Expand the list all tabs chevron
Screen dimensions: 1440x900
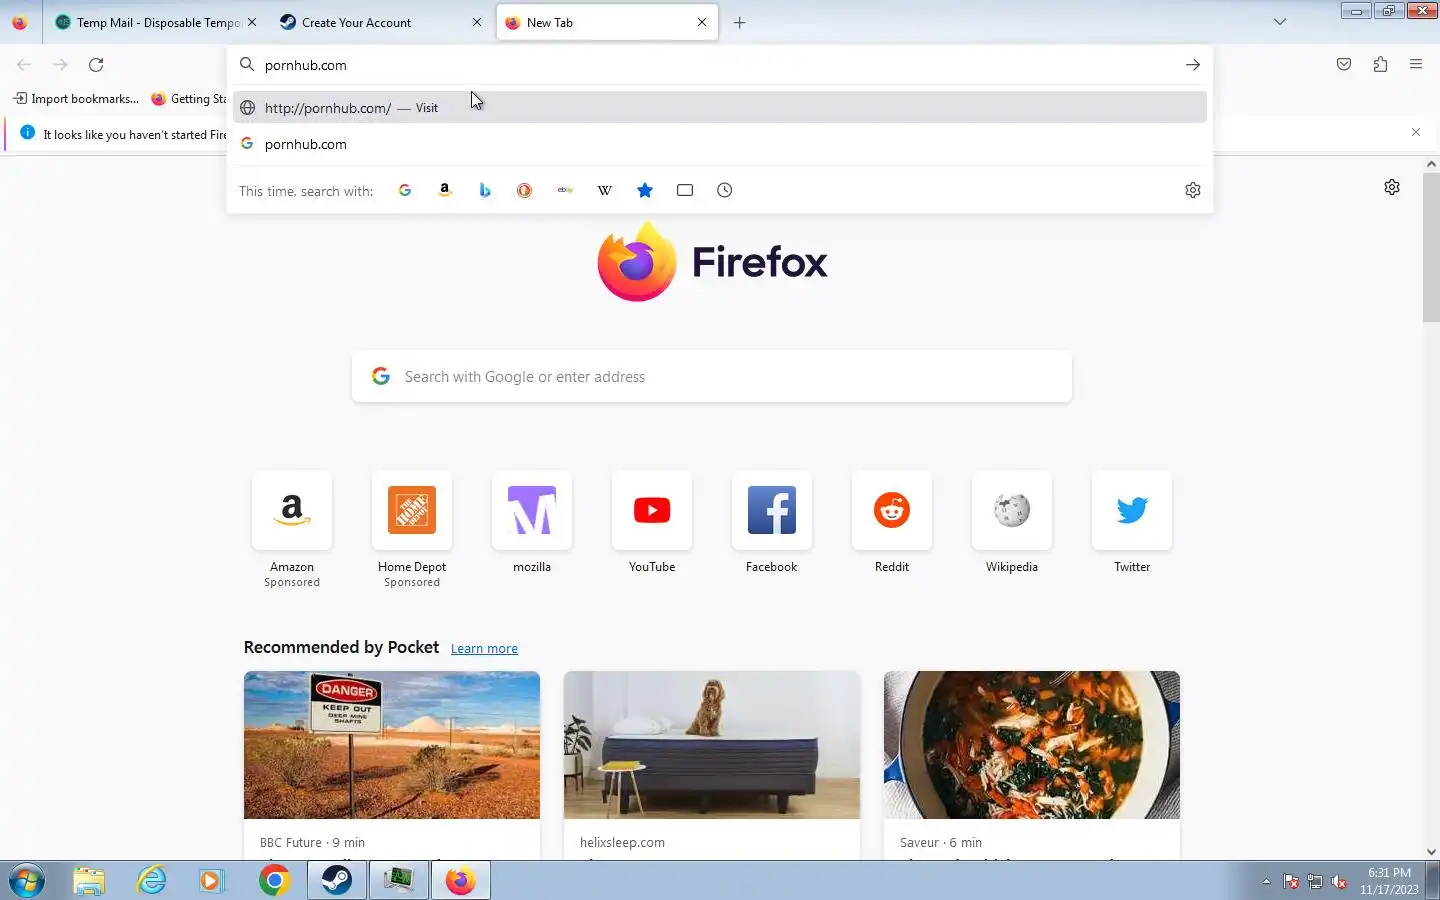coord(1280,22)
